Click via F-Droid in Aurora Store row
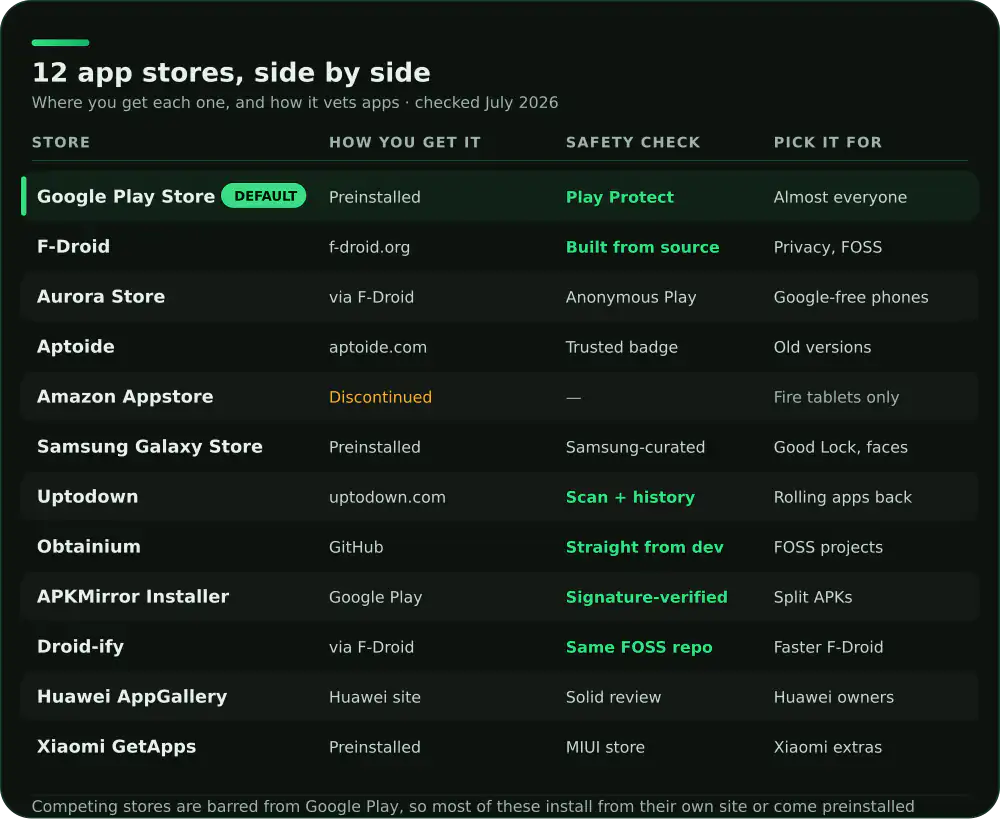The height and width of the screenshot is (819, 1000). tap(371, 297)
